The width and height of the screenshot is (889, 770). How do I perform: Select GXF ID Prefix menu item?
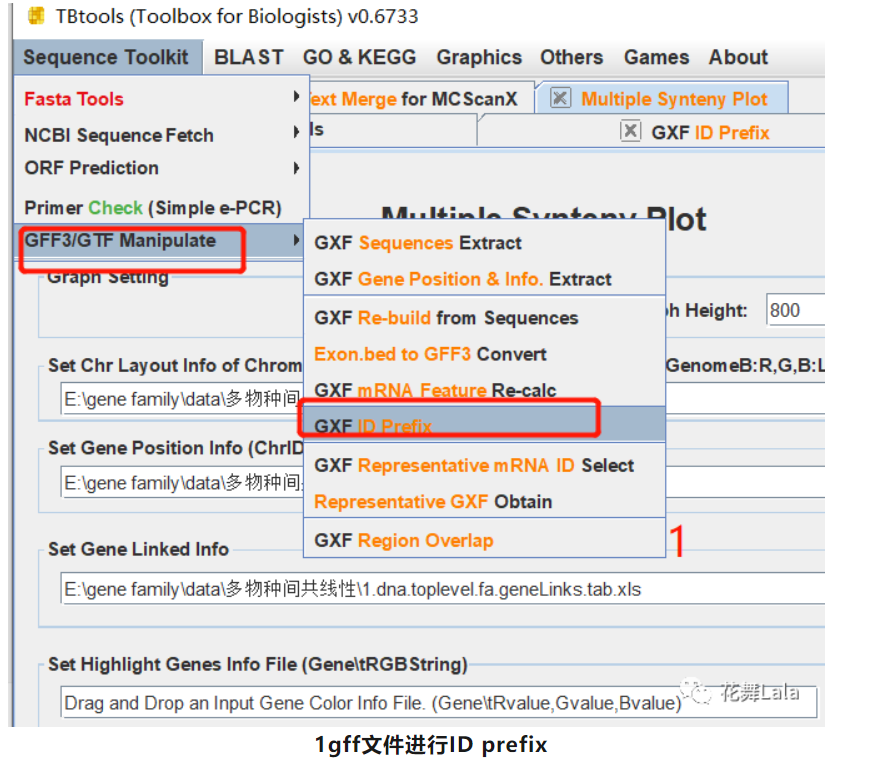point(484,424)
